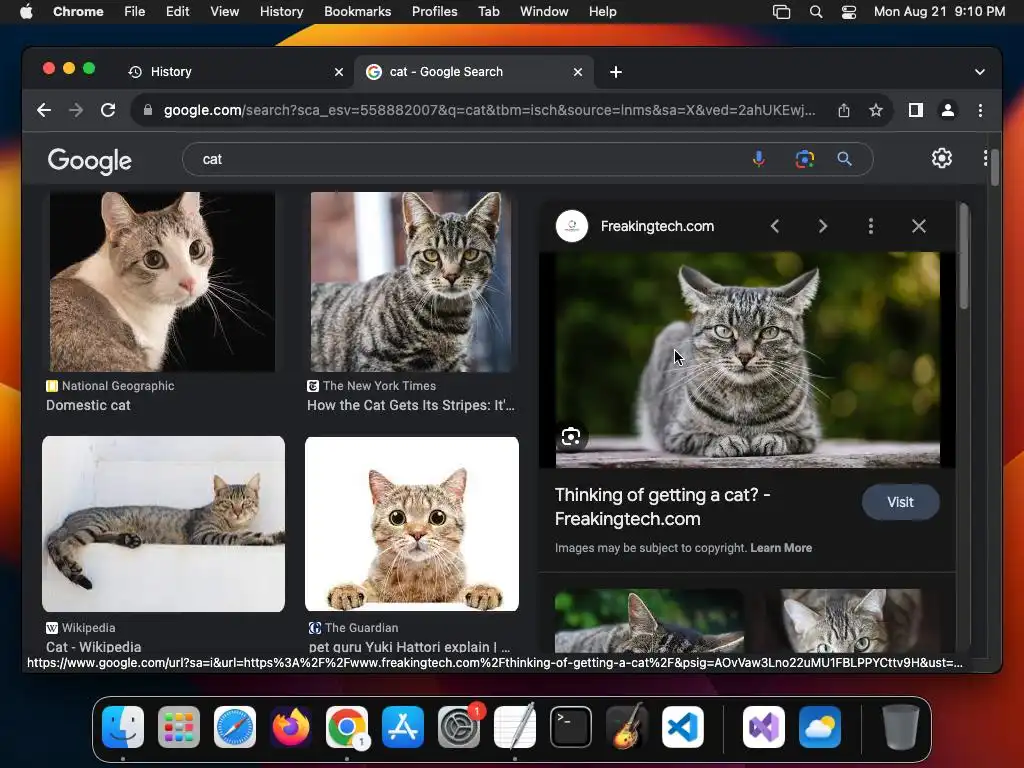Open preview panel more options
This screenshot has height=768, width=1024.
[871, 226]
